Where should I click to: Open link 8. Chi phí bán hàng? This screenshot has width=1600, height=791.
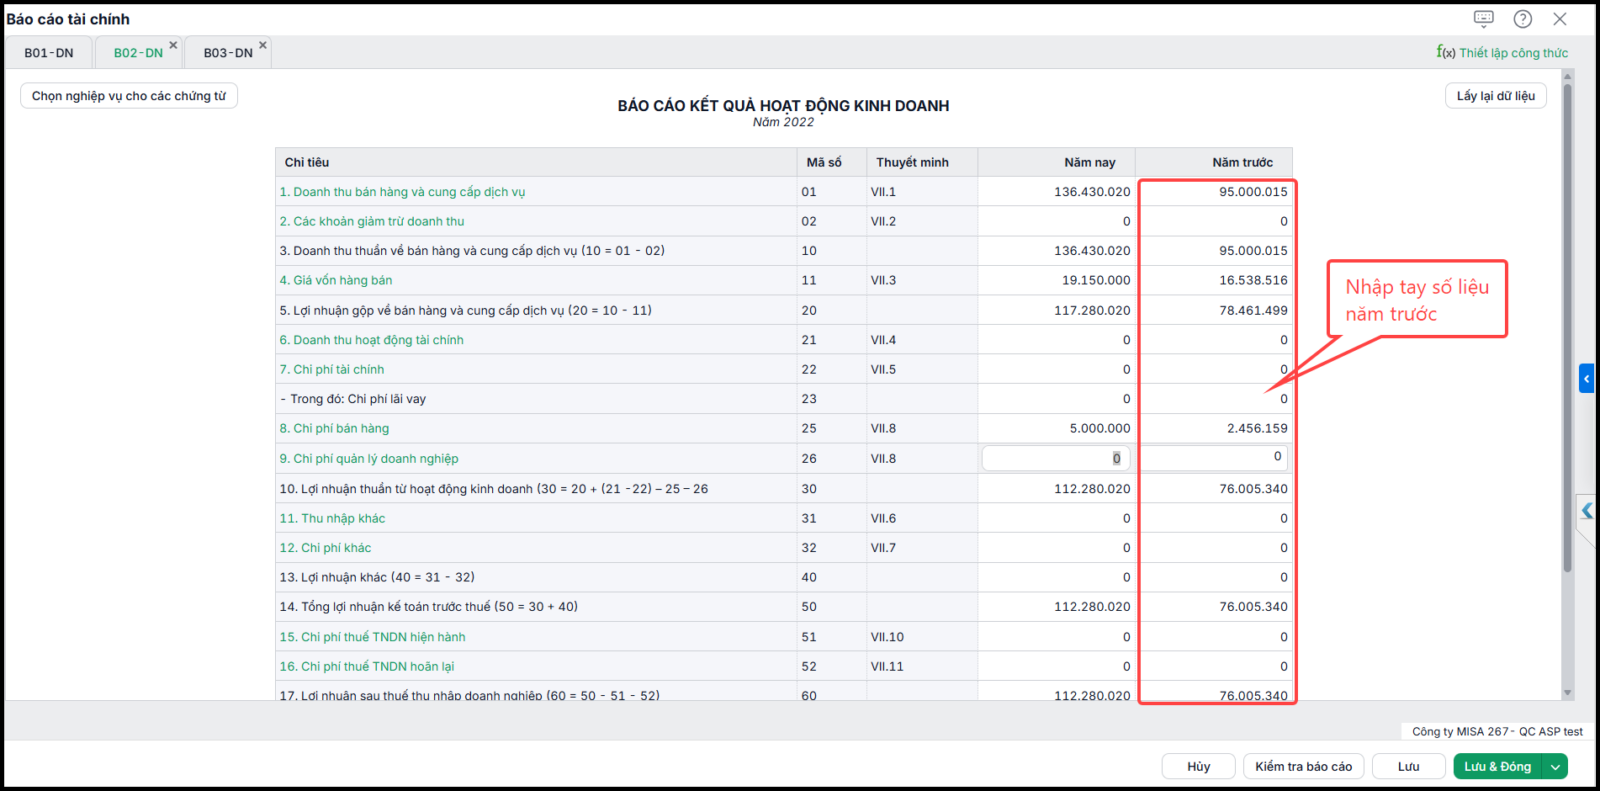334,429
